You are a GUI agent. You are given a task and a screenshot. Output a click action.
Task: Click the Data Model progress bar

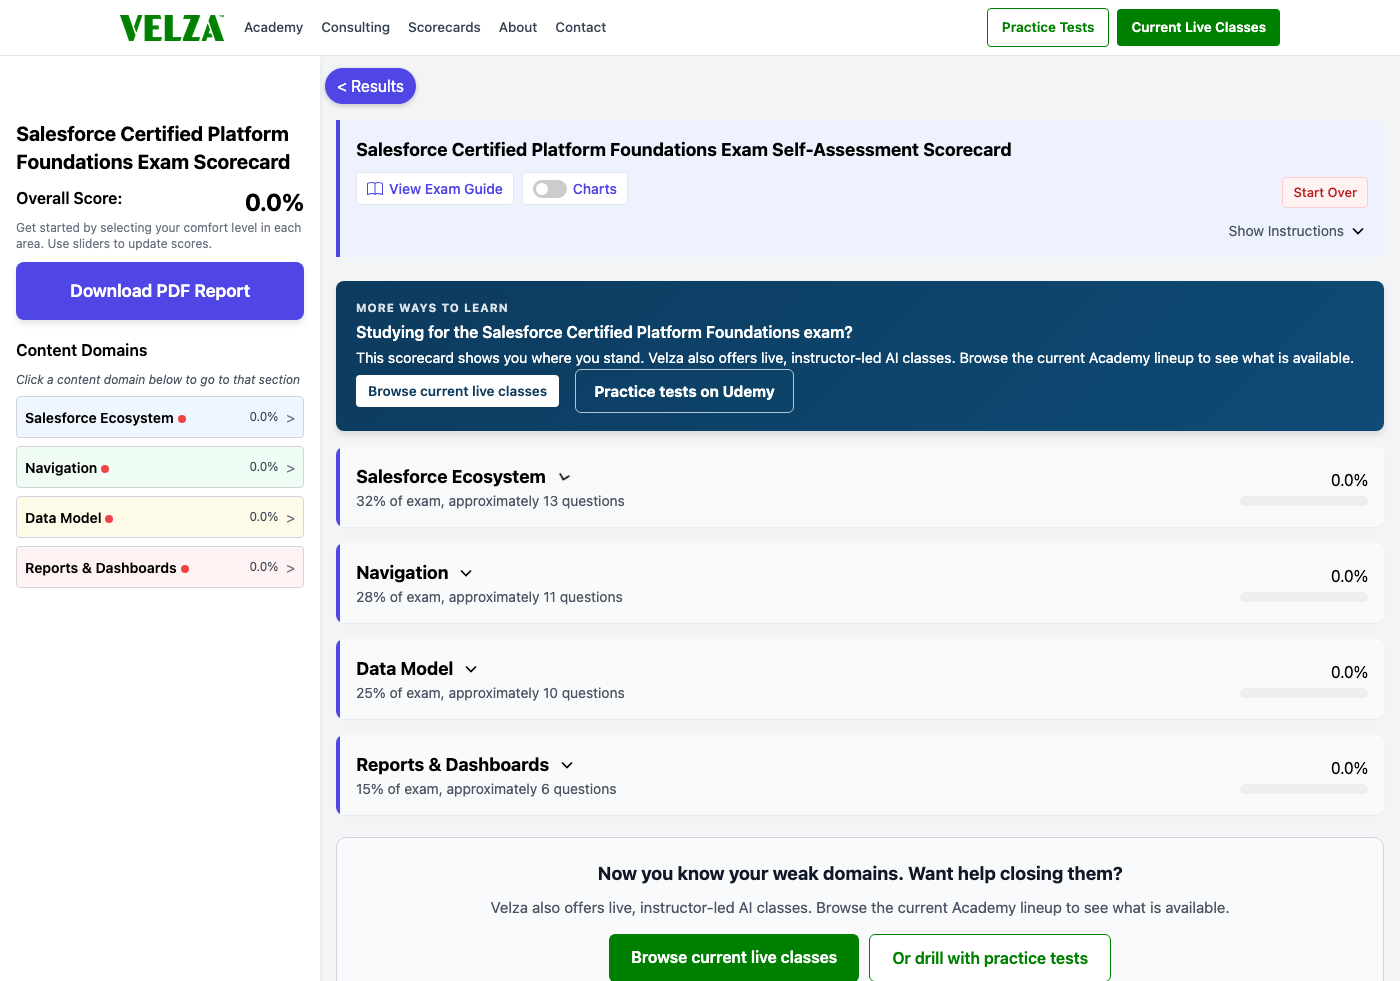point(1304,693)
